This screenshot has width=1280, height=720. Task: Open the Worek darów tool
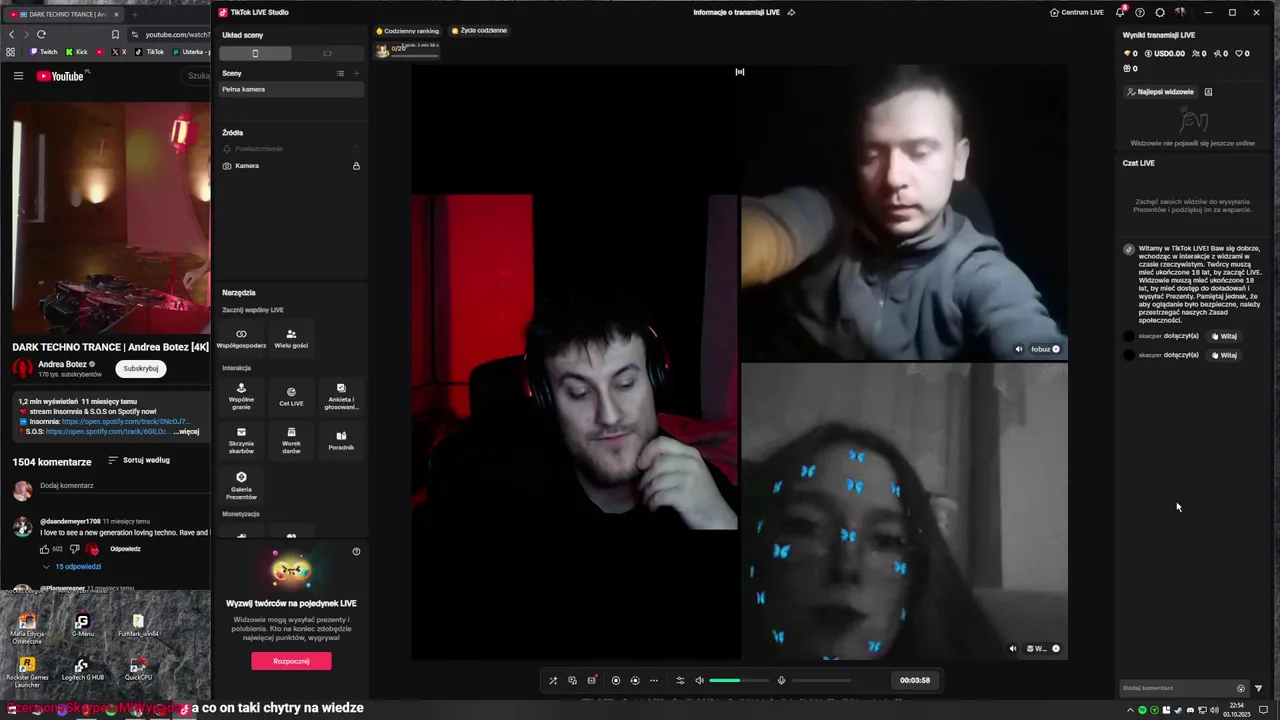(x=291, y=440)
